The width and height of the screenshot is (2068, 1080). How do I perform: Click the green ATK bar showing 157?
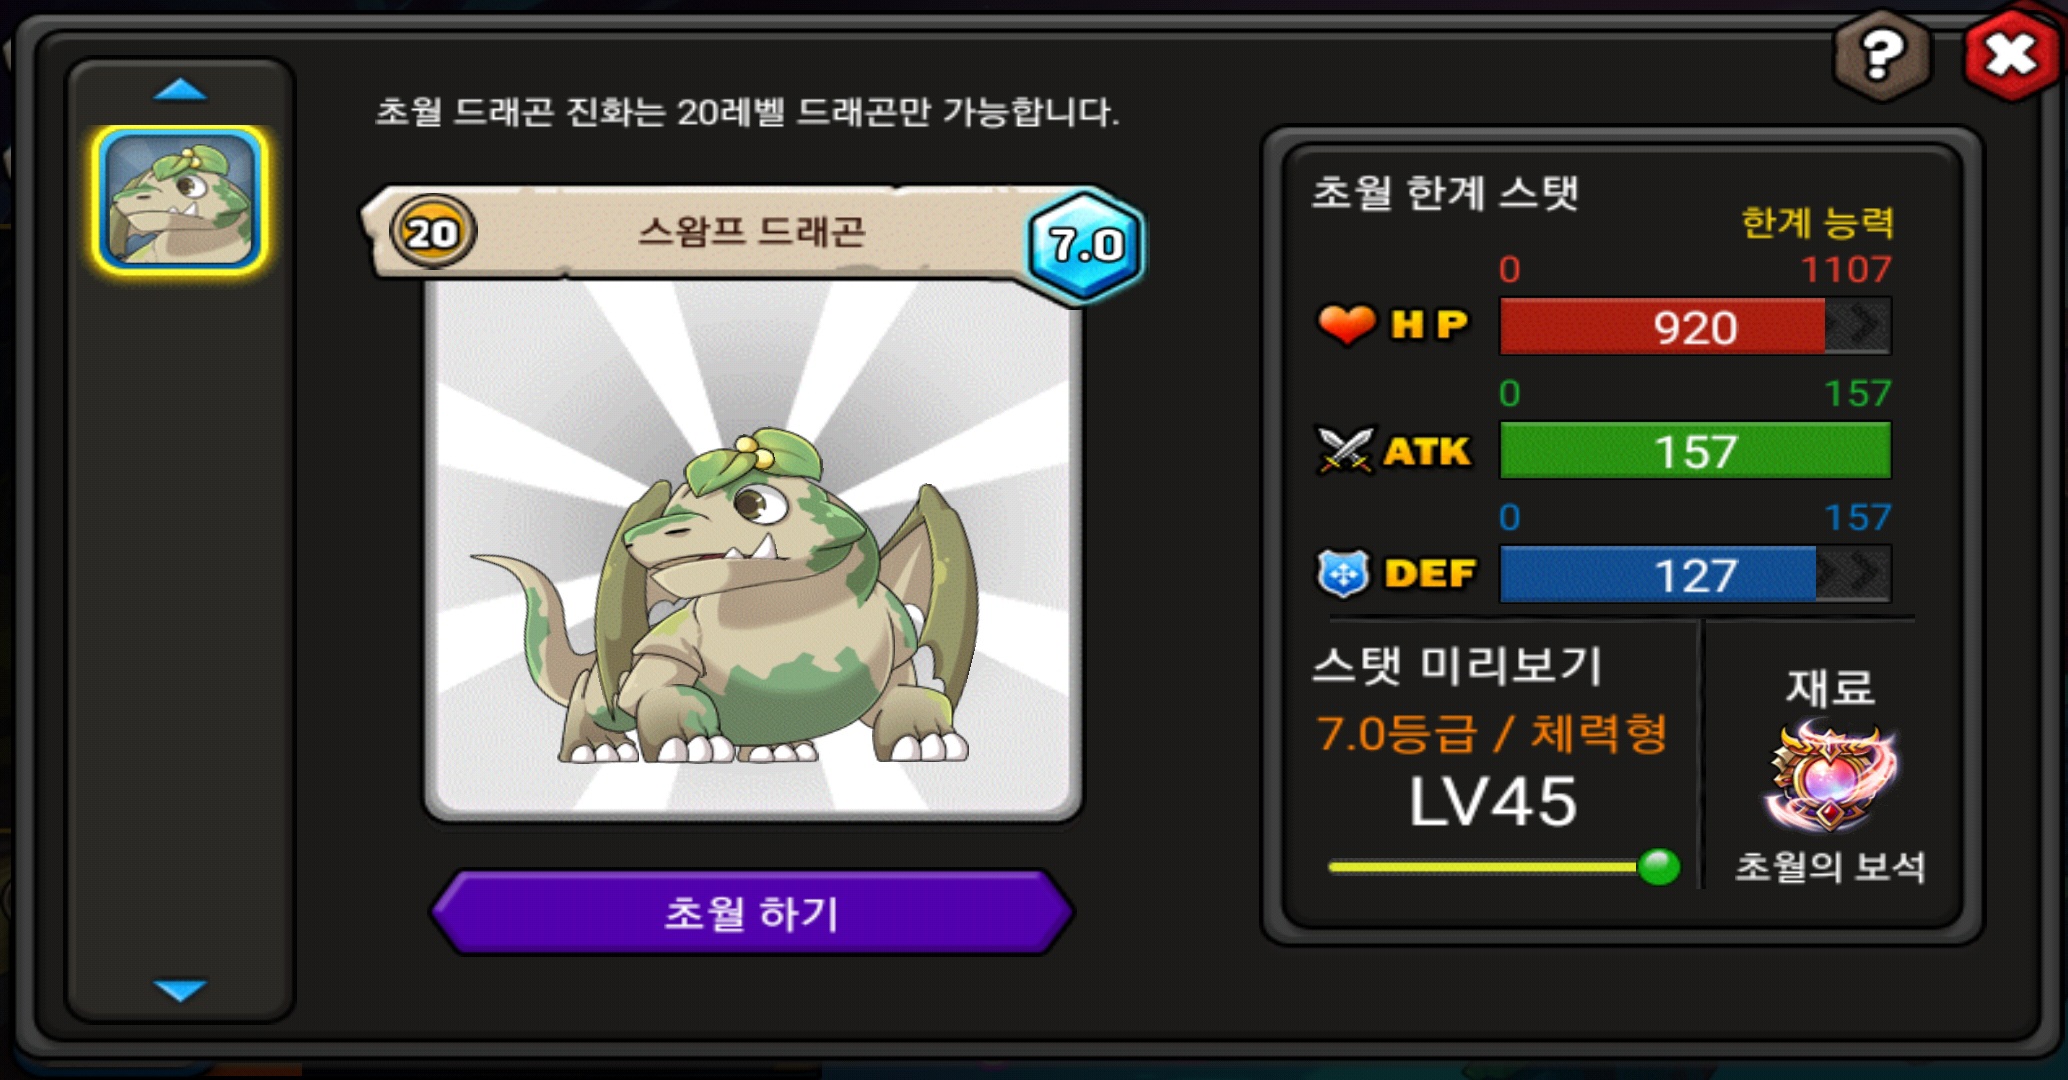point(1695,450)
